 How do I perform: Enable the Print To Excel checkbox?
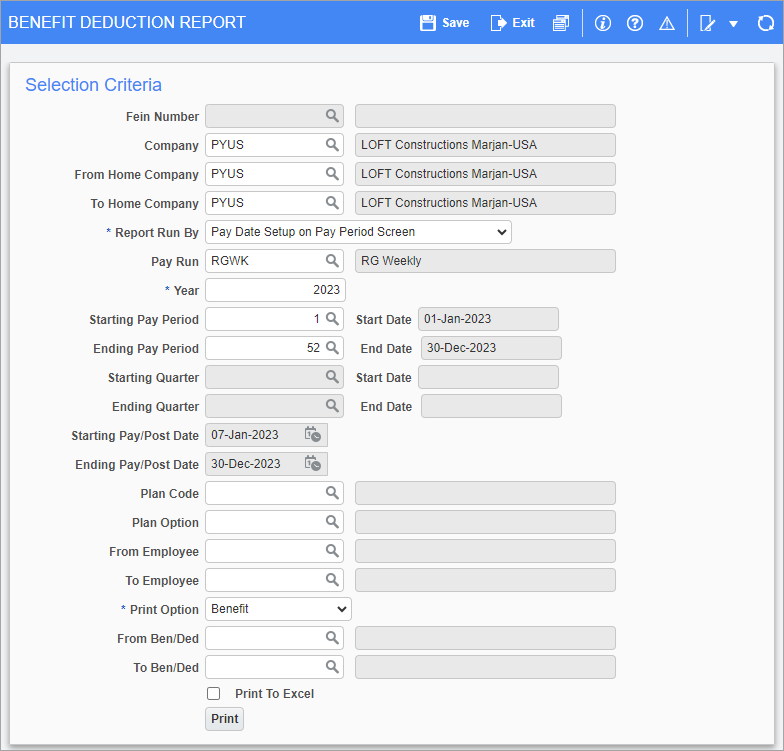point(213,694)
